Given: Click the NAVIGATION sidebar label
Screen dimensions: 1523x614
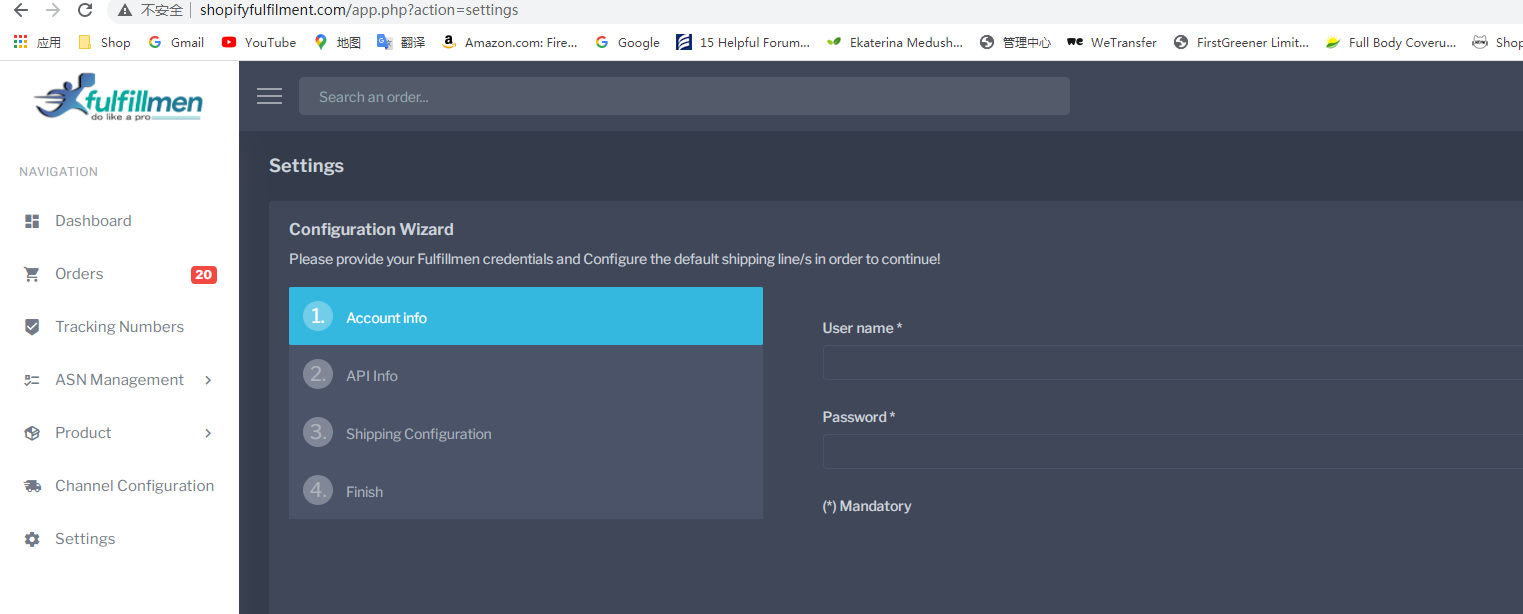Looking at the screenshot, I should pyautogui.click(x=58, y=172).
